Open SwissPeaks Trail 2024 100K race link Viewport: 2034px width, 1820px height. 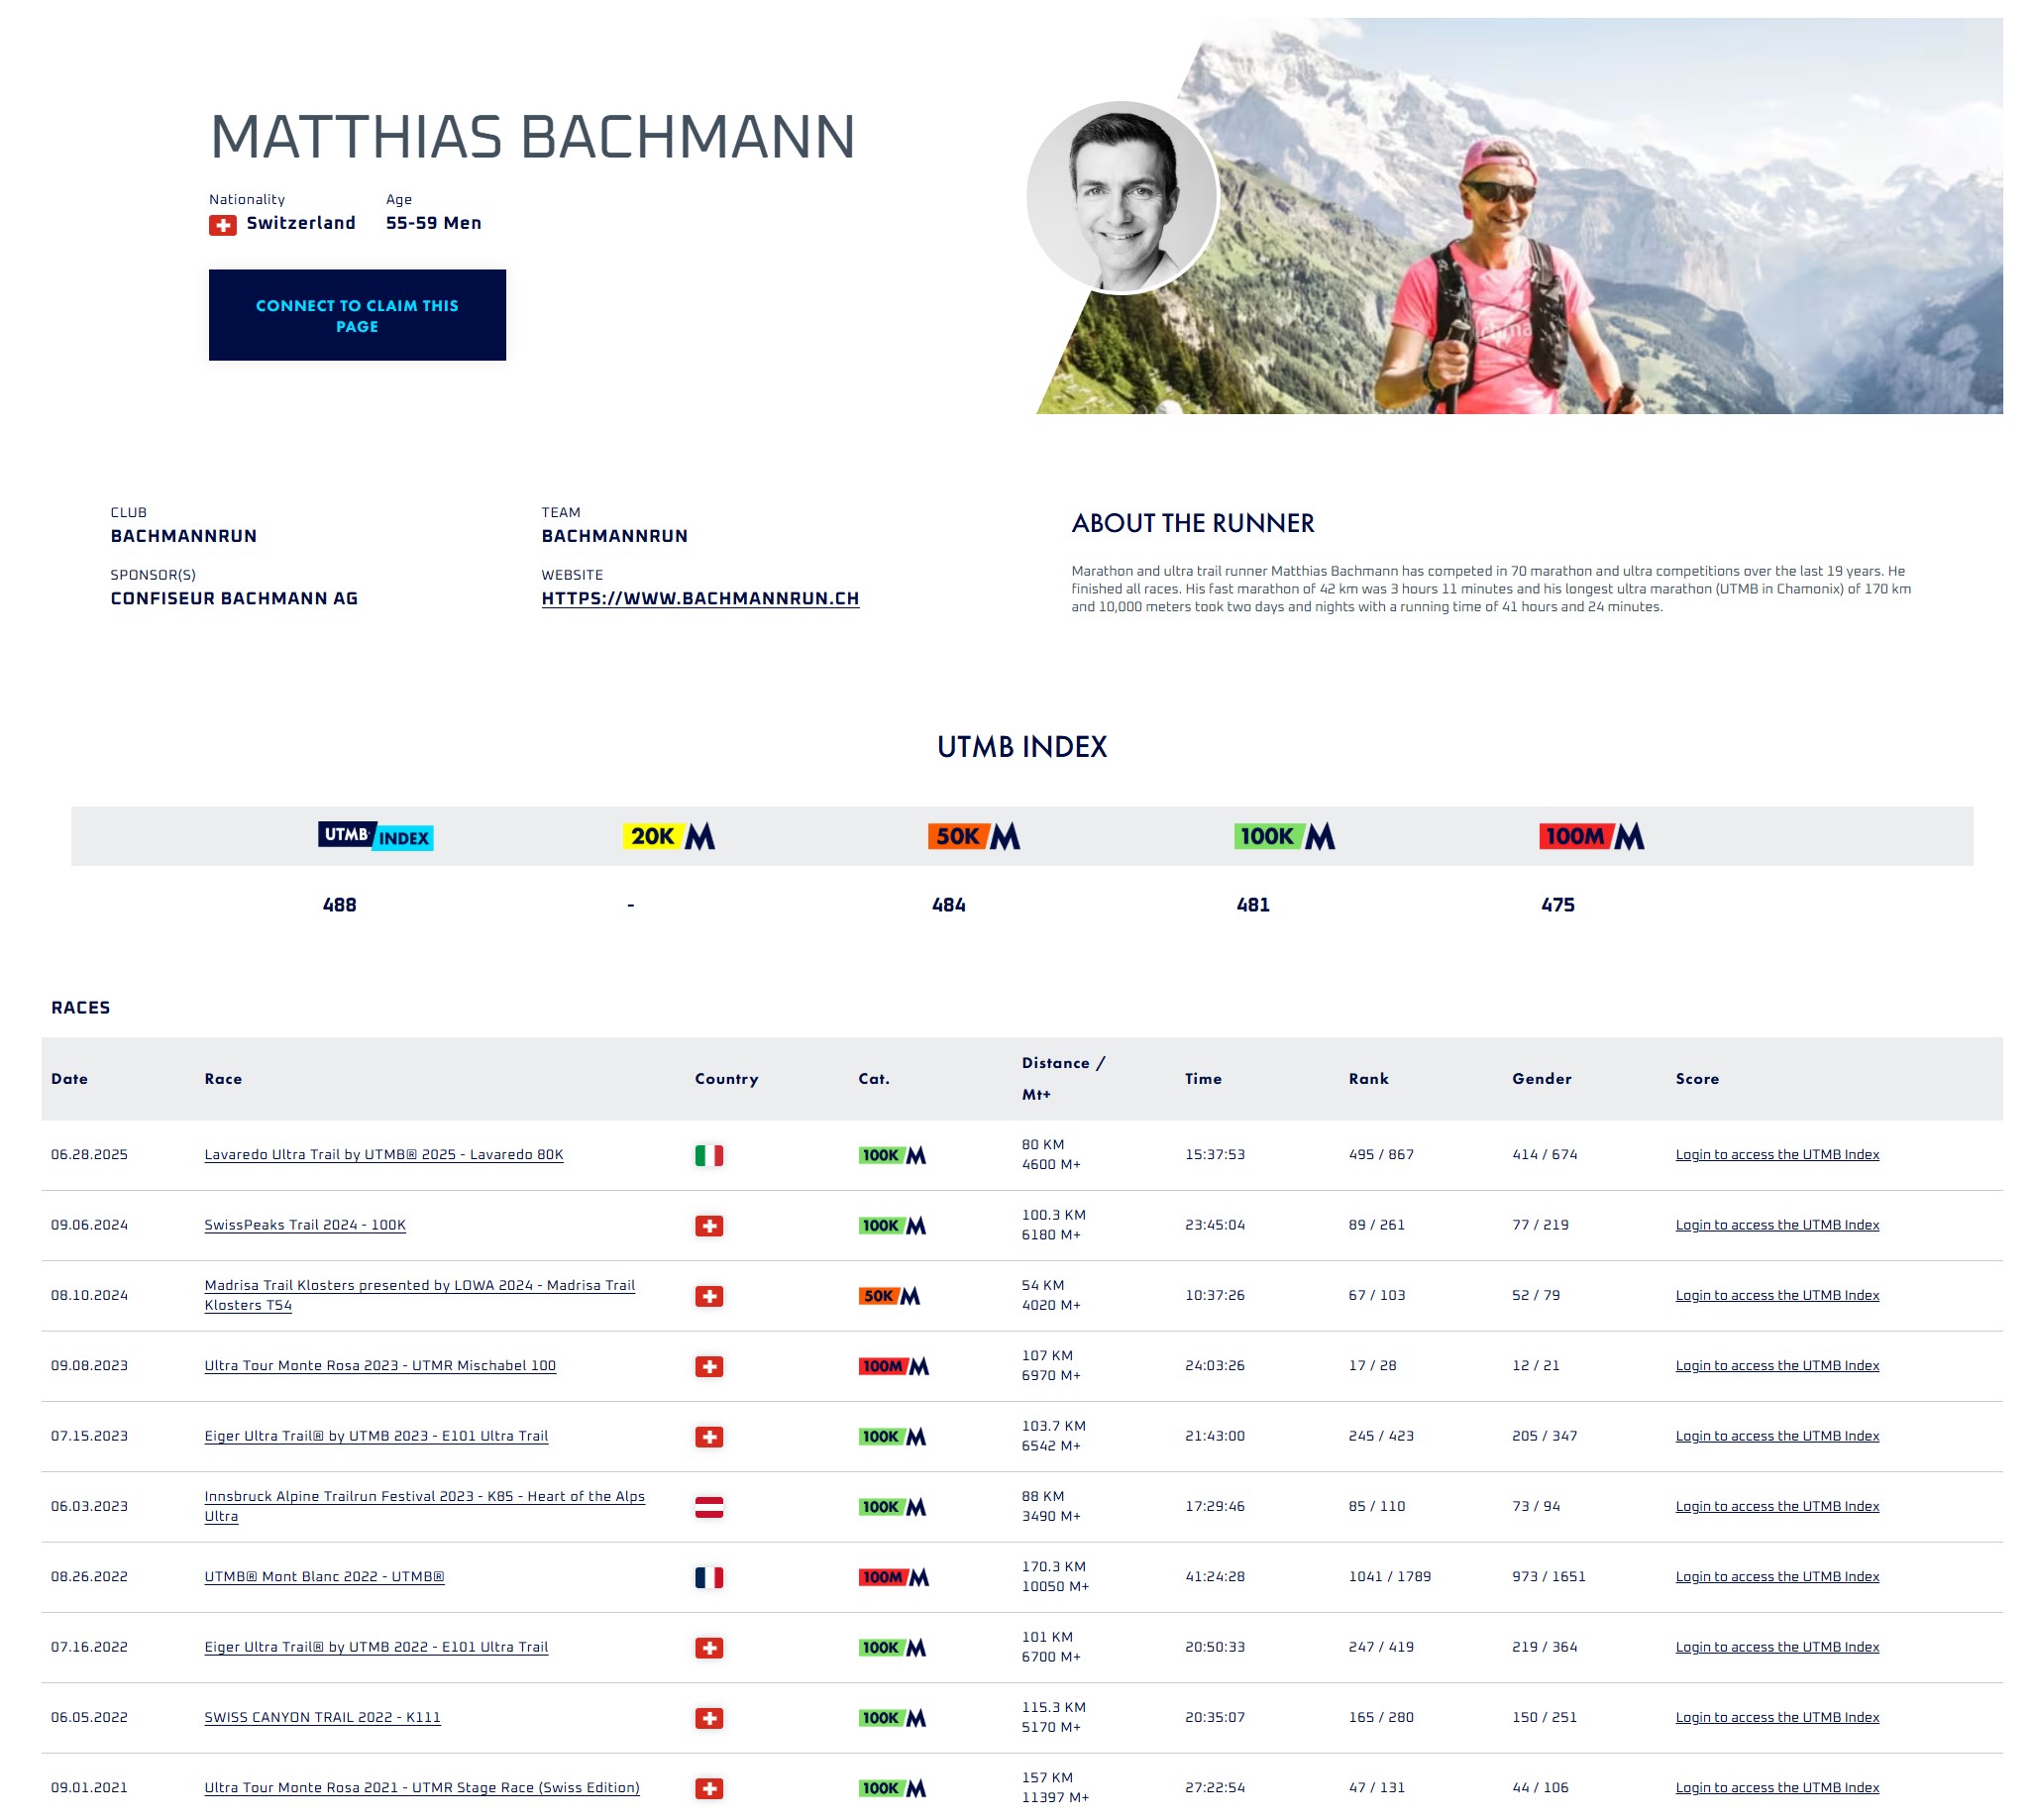305,1225
